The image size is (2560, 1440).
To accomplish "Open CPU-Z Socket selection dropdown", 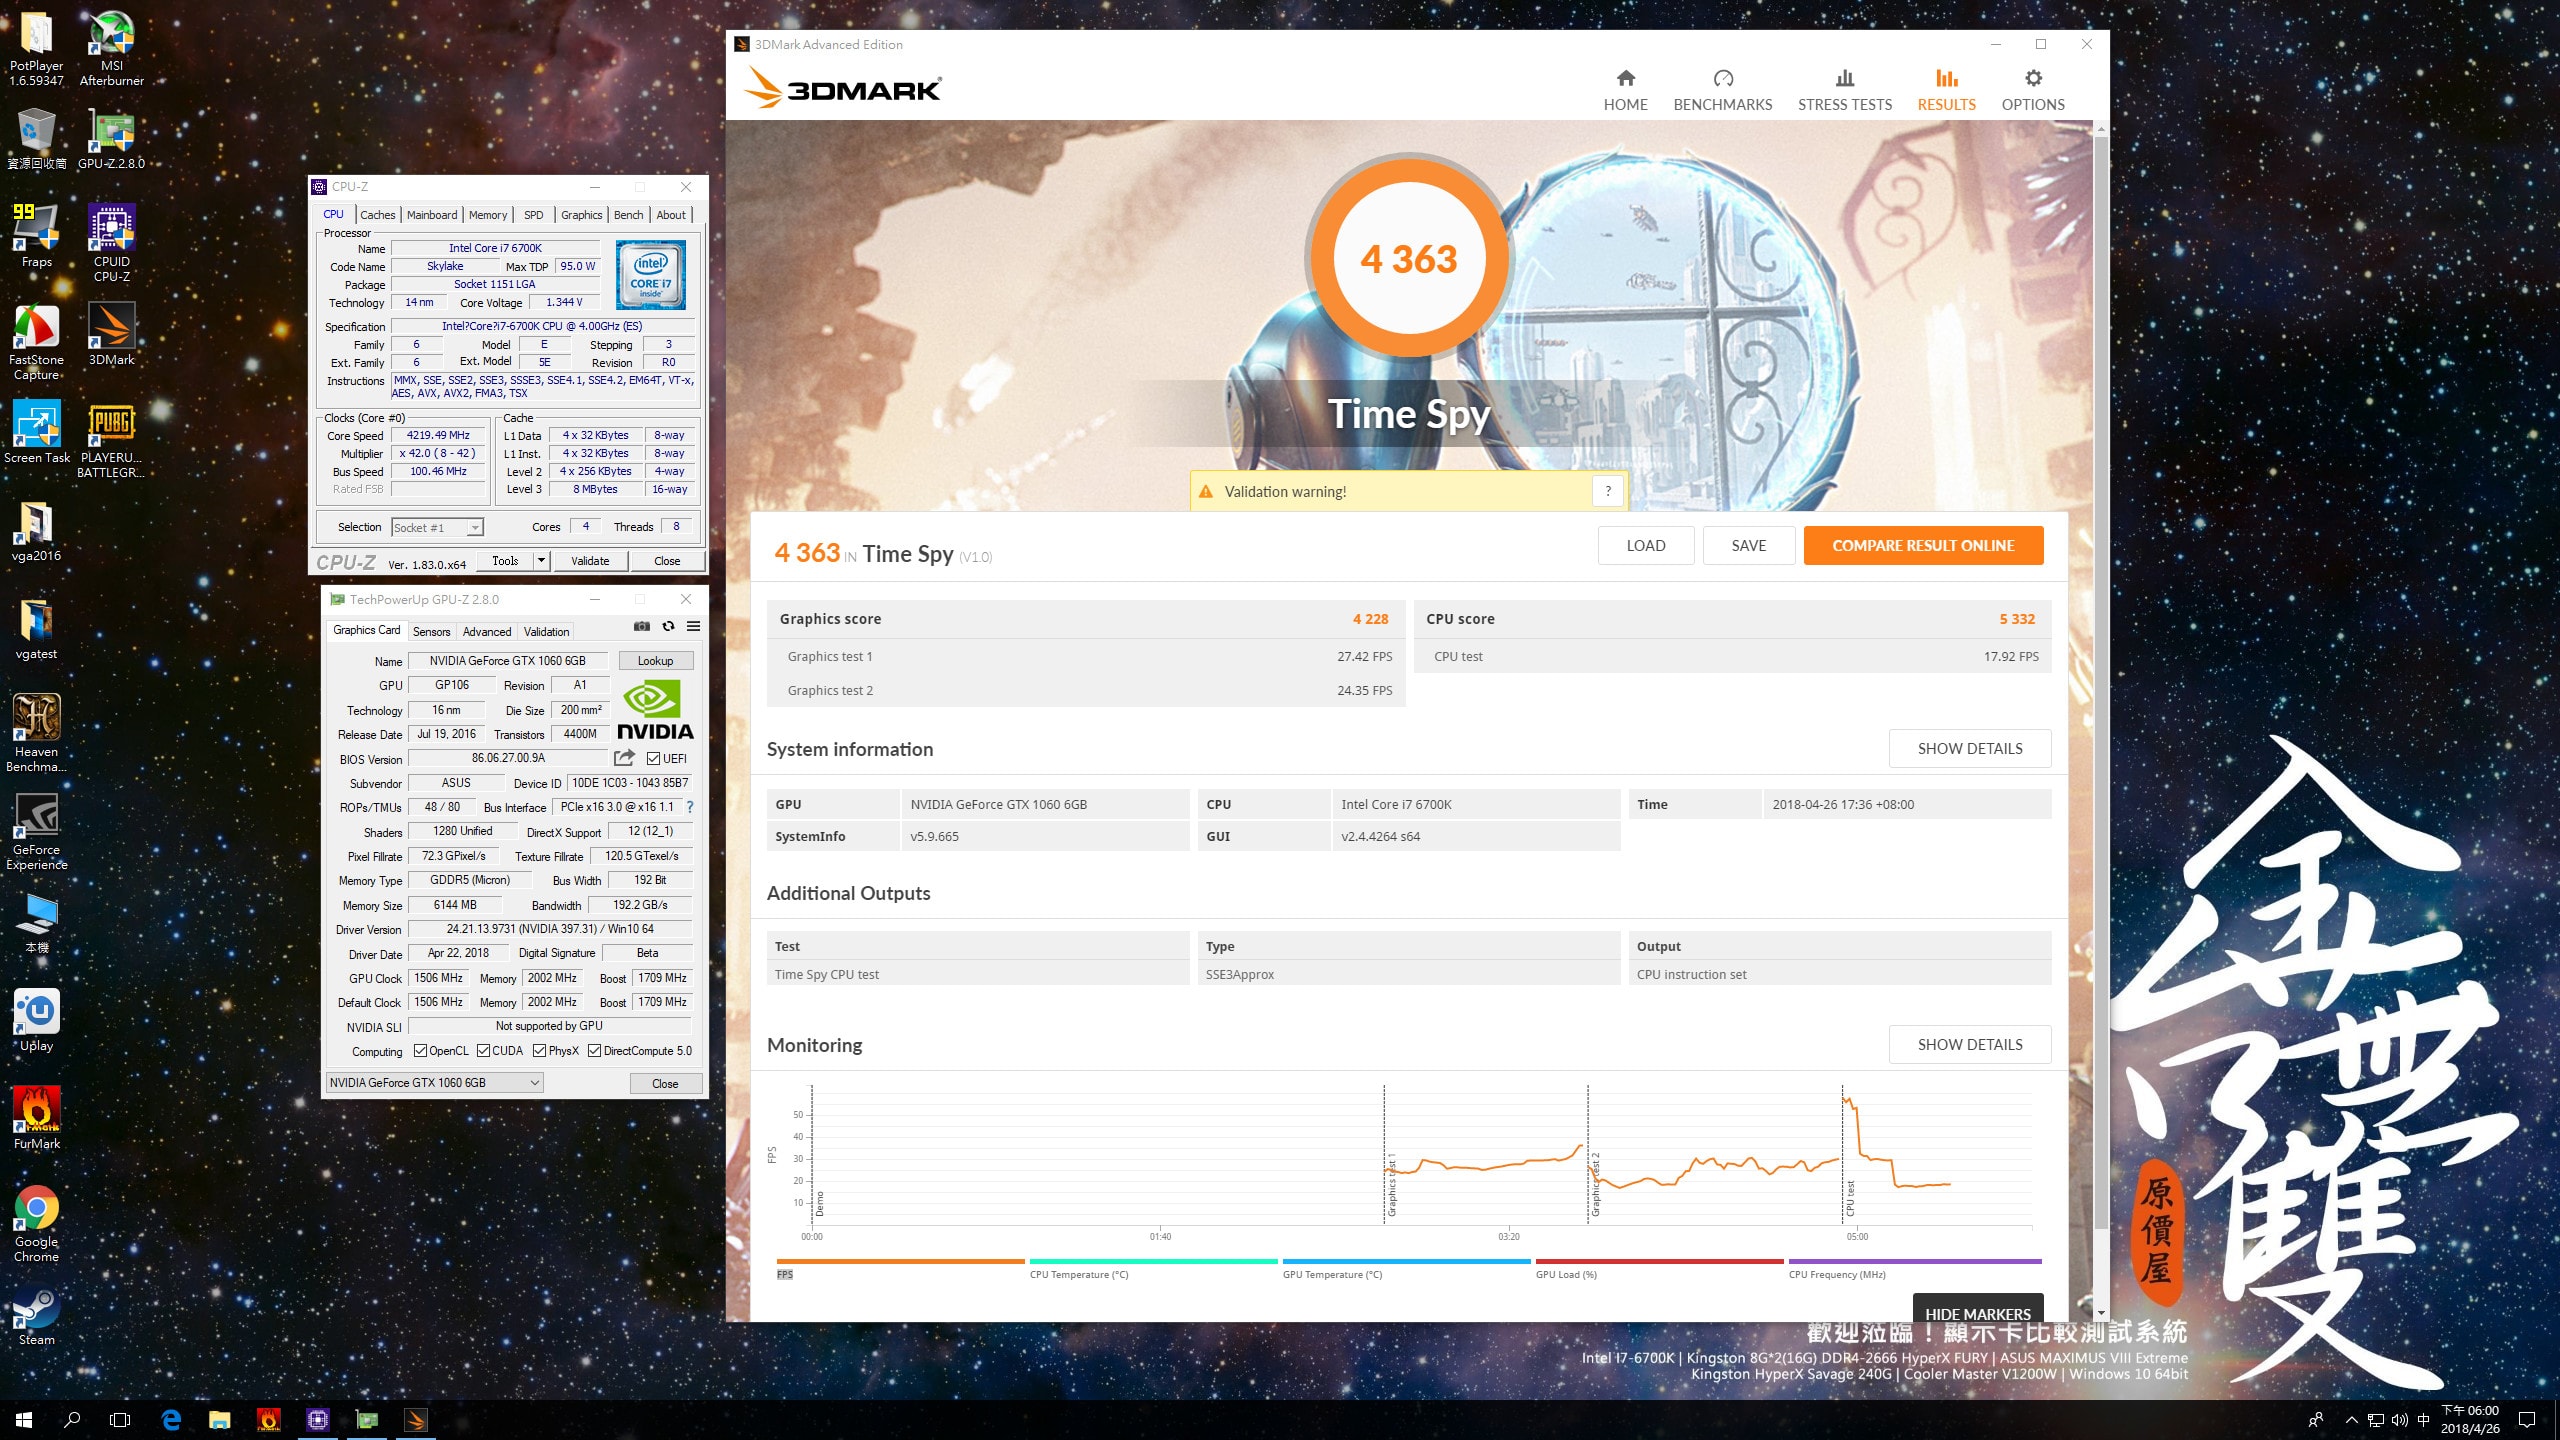I will point(475,528).
